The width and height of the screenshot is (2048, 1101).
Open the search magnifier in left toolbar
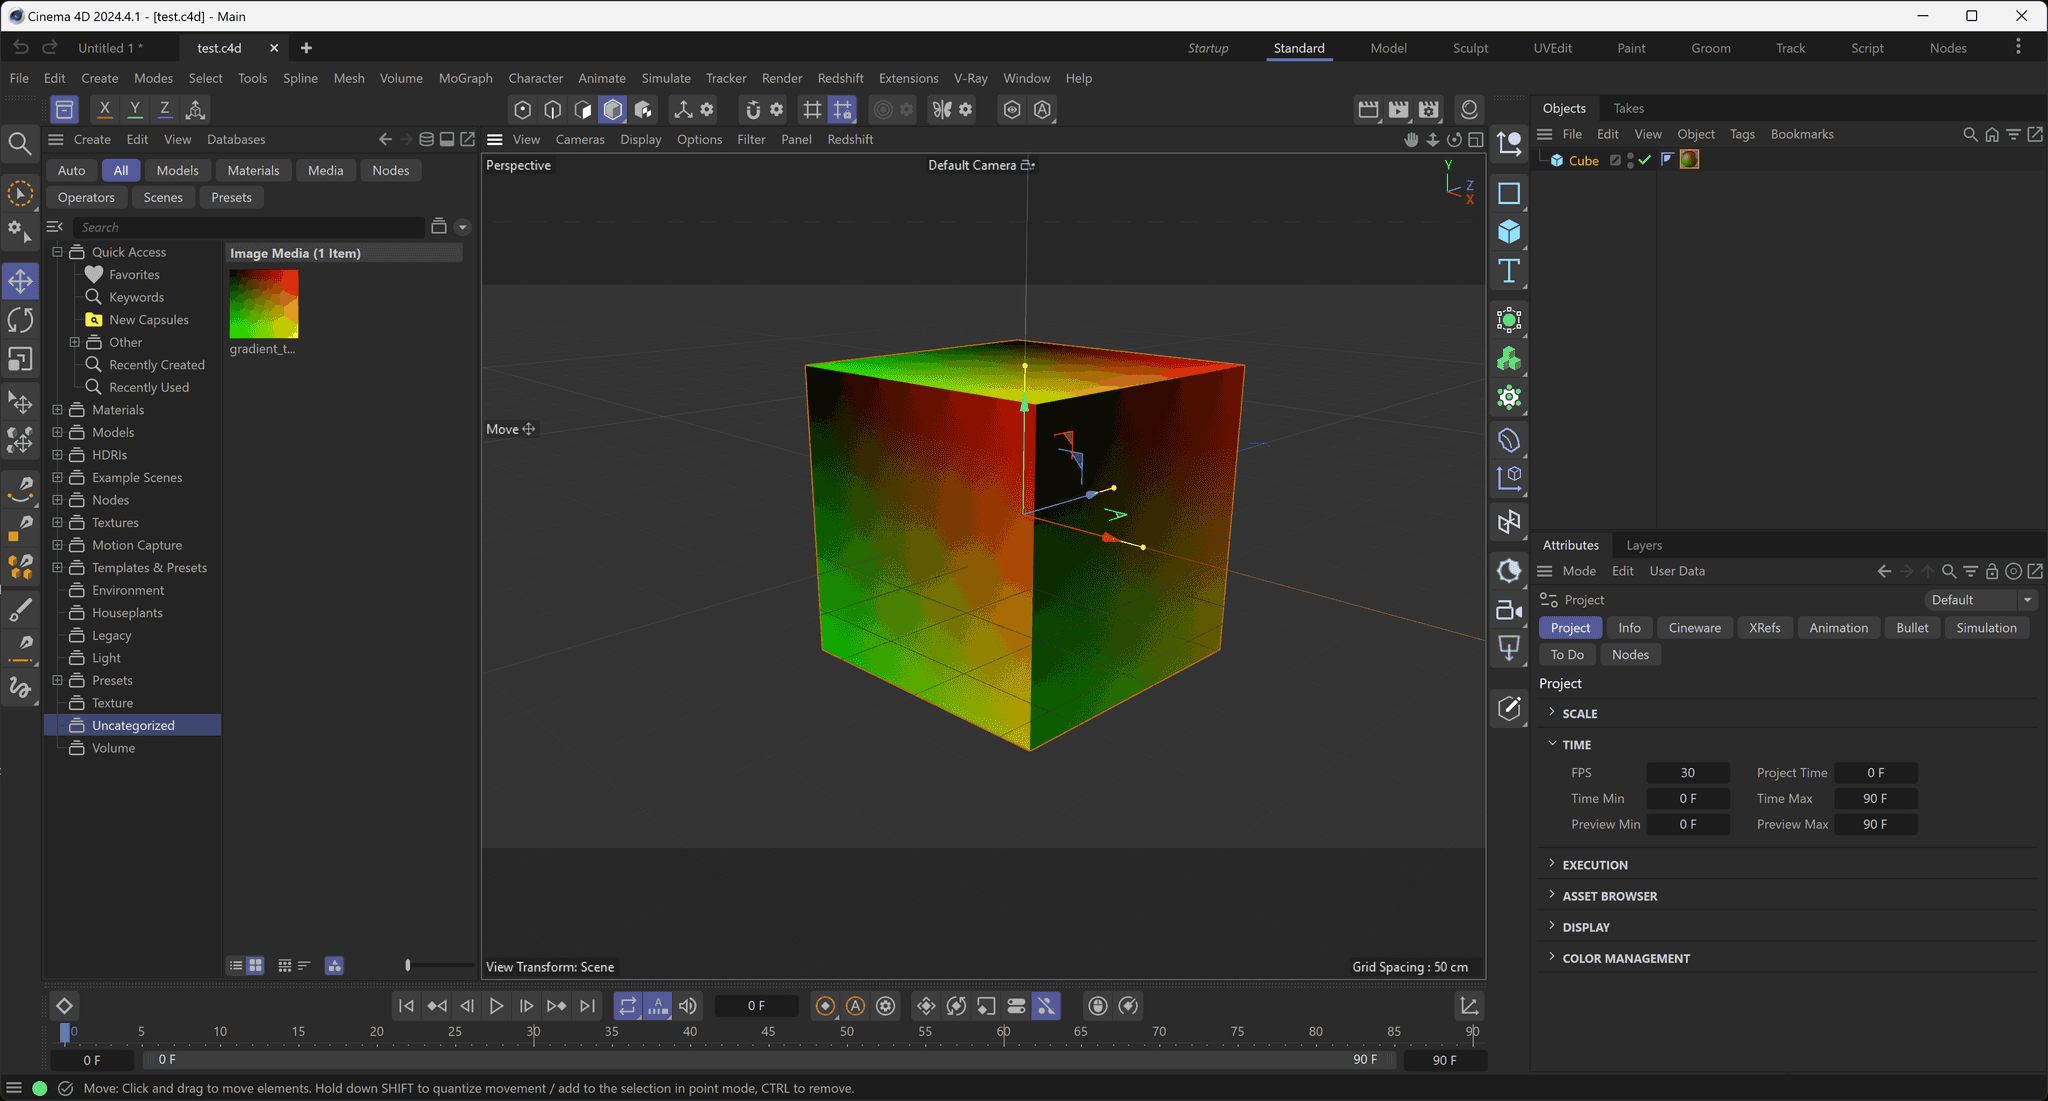(x=19, y=144)
